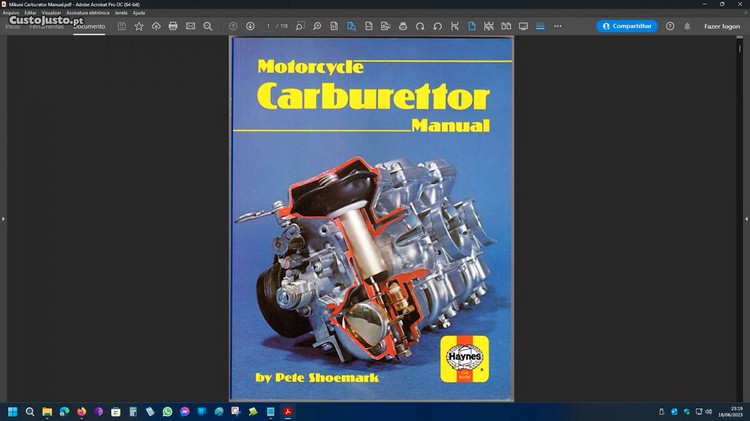Image resolution: width=750 pixels, height=421 pixels.
Task: Open the notifications bell icon
Action: click(x=687, y=26)
